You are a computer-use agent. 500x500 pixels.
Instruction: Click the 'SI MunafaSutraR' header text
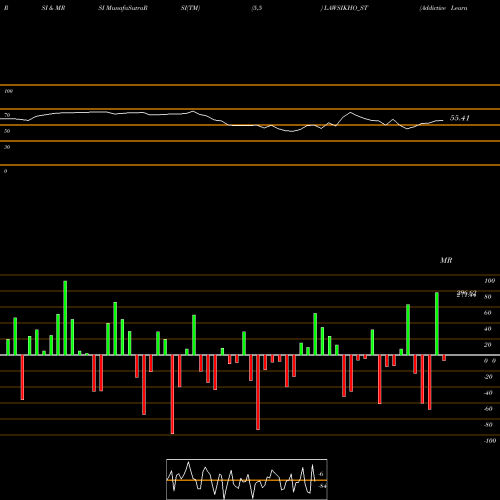(x=123, y=8)
